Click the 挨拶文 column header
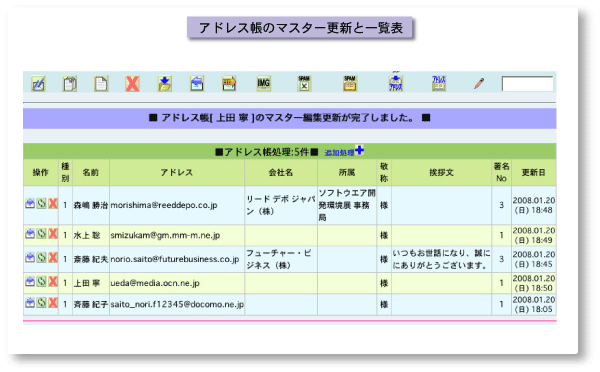 click(441, 173)
